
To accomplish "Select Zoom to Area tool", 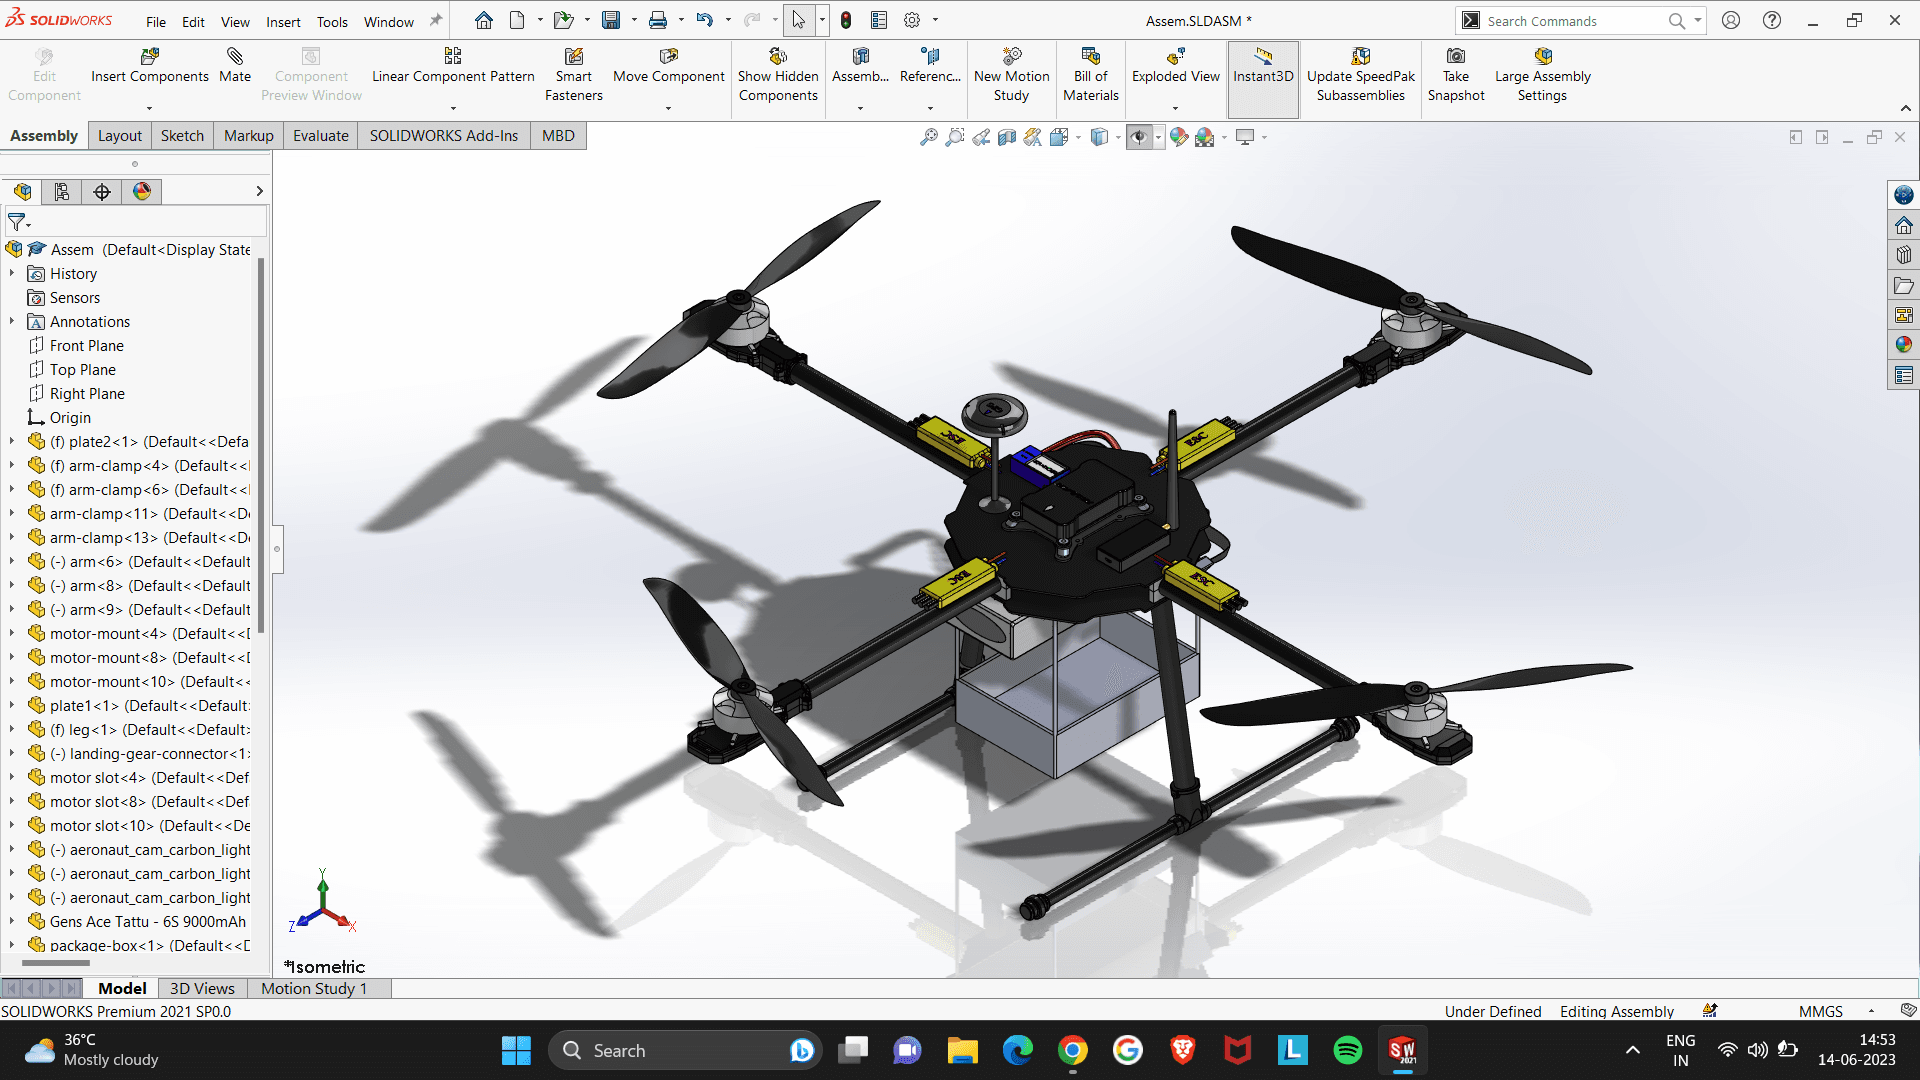I will click(955, 137).
